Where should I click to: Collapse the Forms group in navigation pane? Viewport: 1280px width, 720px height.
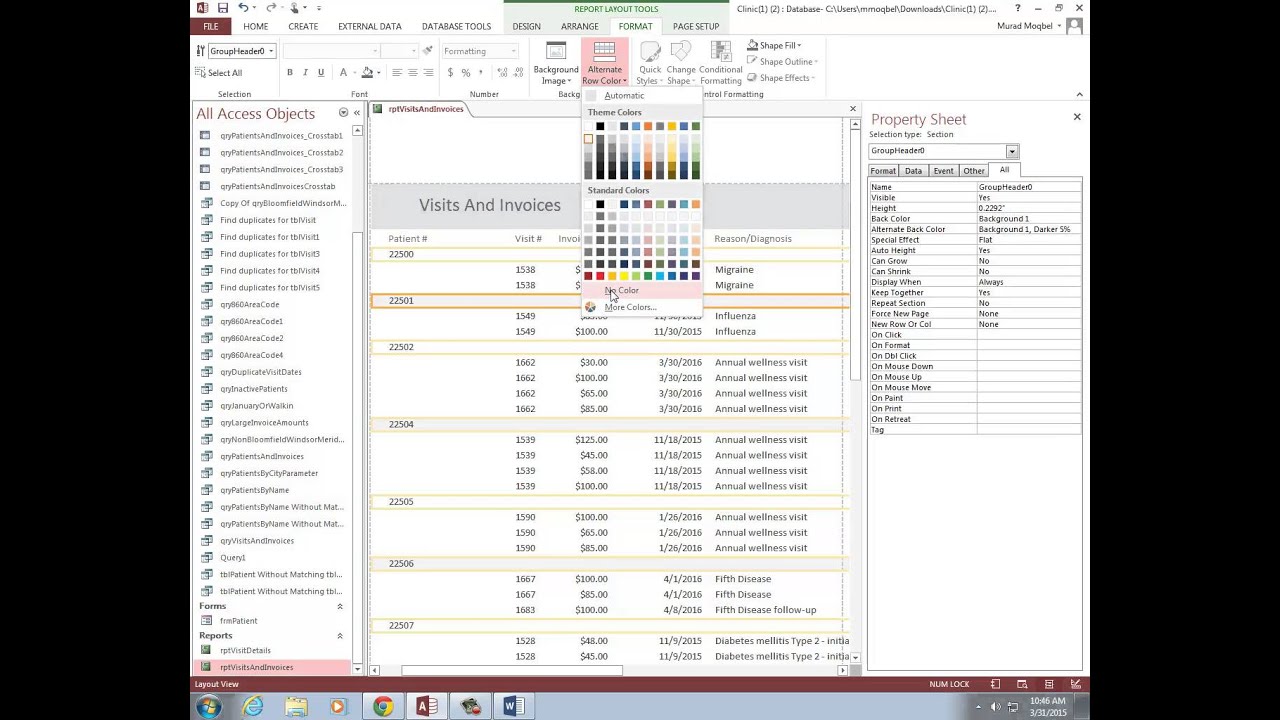pos(339,607)
